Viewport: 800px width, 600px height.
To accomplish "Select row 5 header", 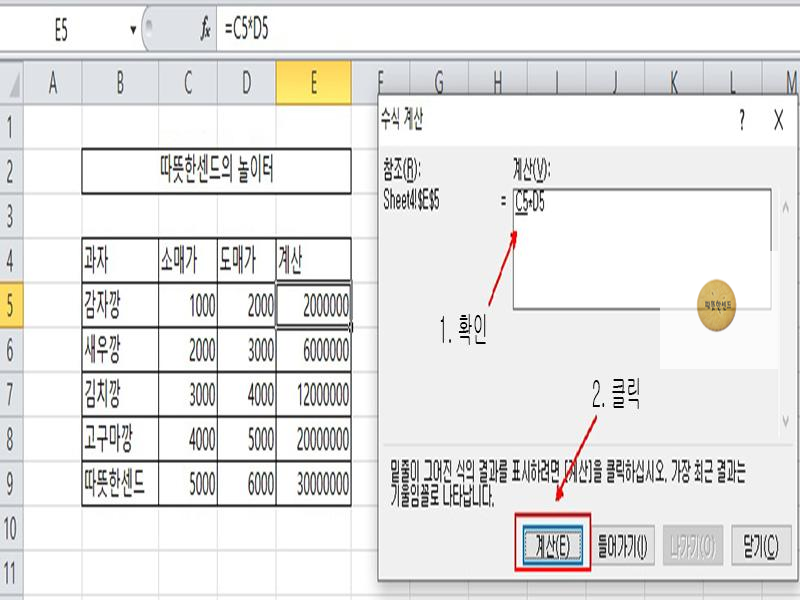I will point(11,305).
